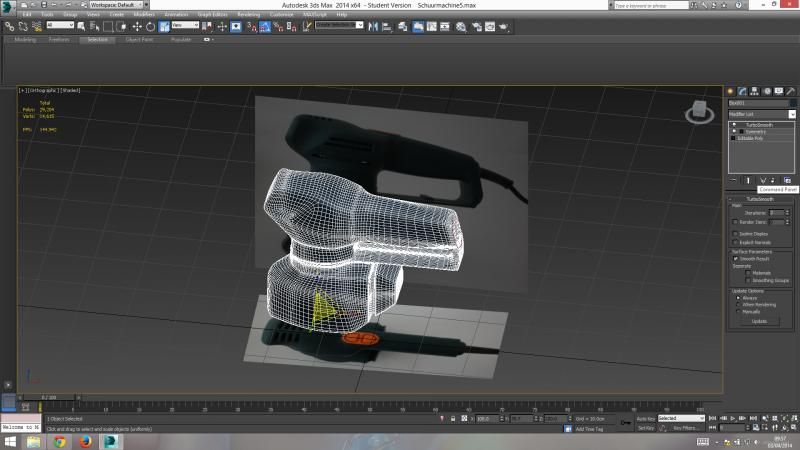
Task: Select the Move transform tool
Action: [137, 26]
